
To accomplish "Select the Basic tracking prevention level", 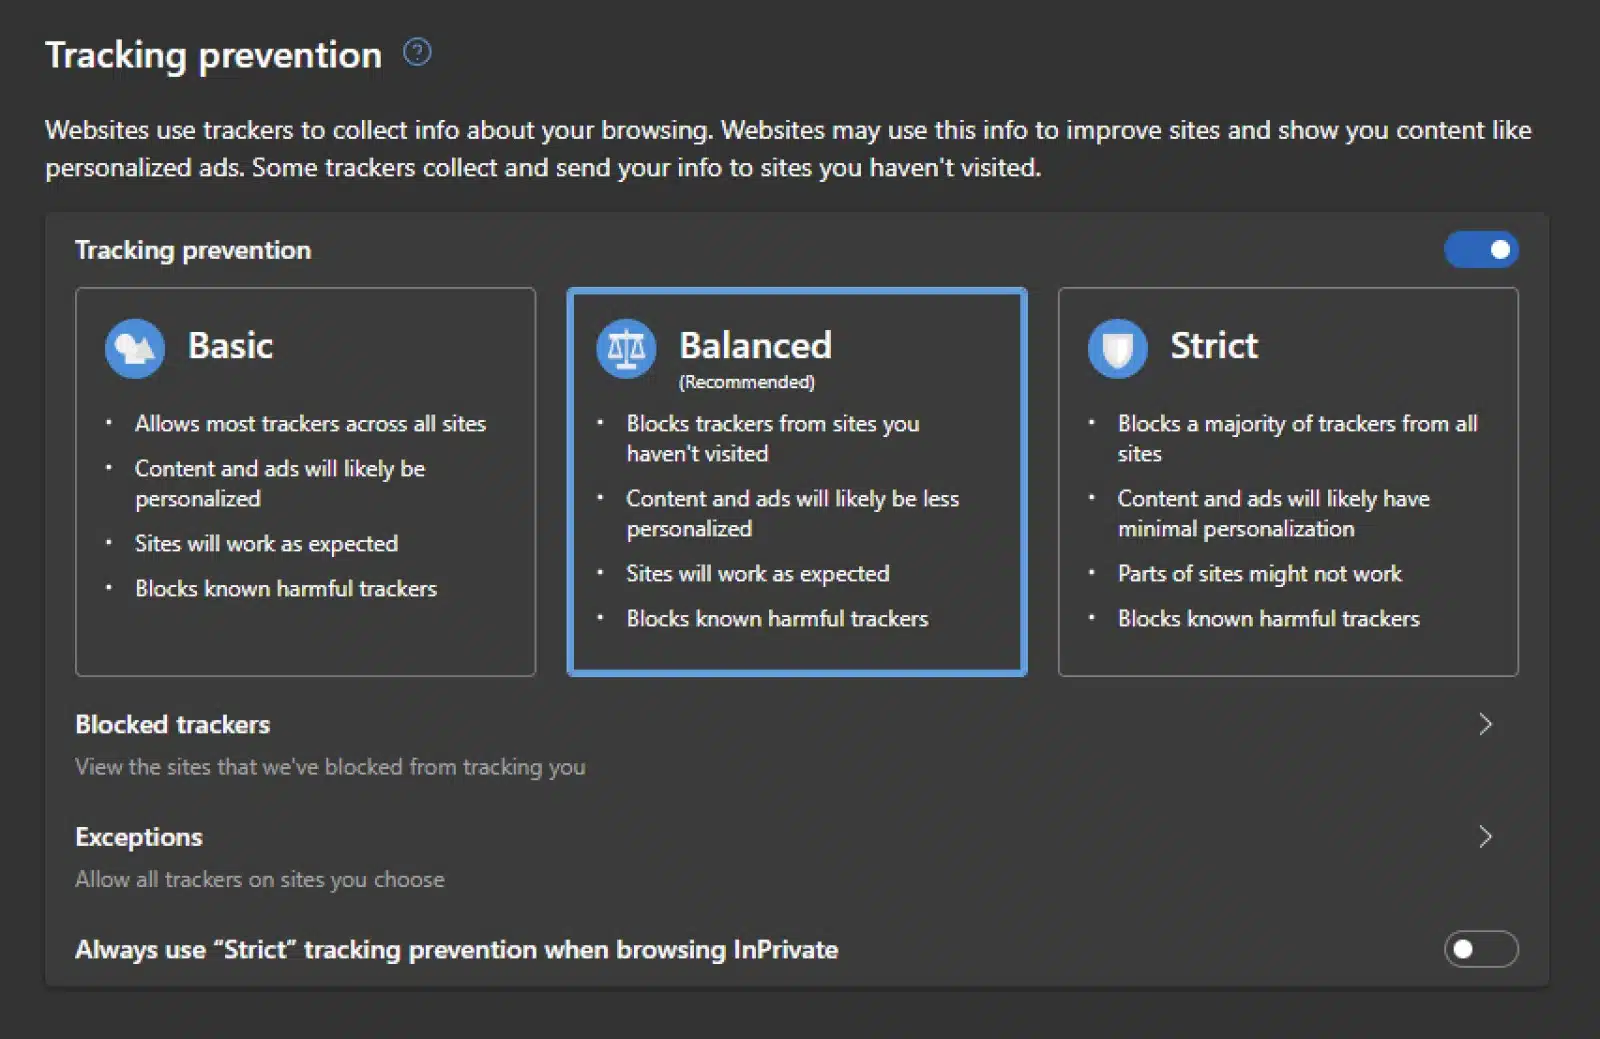I will pyautogui.click(x=305, y=482).
